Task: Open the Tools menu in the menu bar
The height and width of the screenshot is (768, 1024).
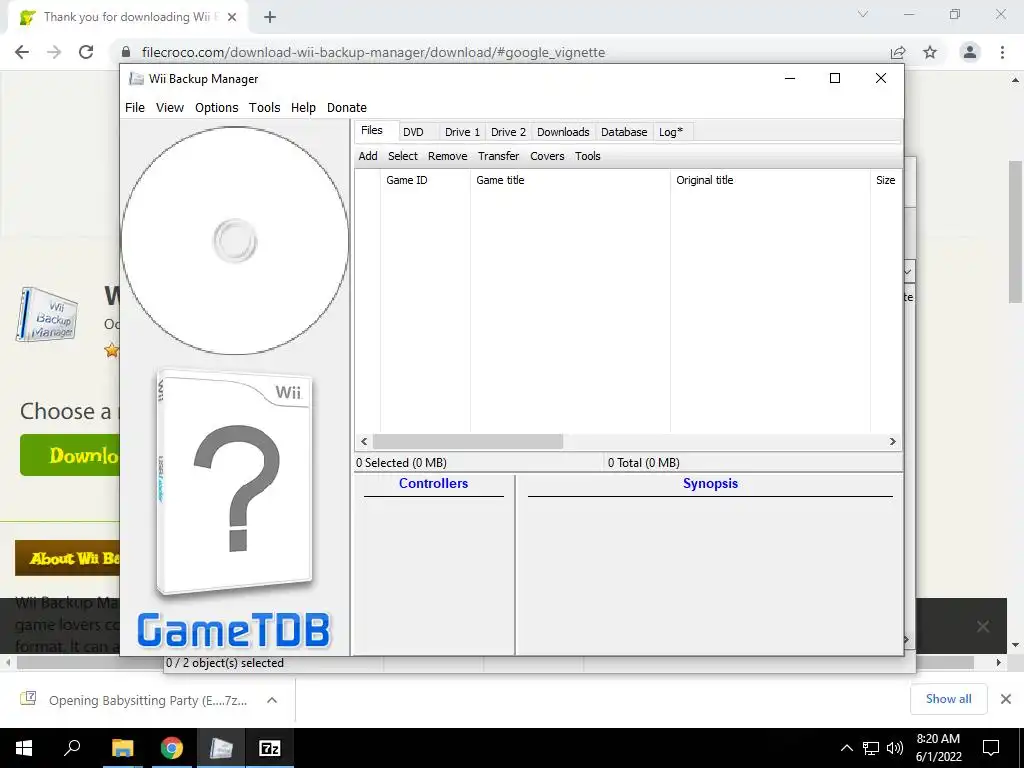Action: pyautogui.click(x=264, y=108)
